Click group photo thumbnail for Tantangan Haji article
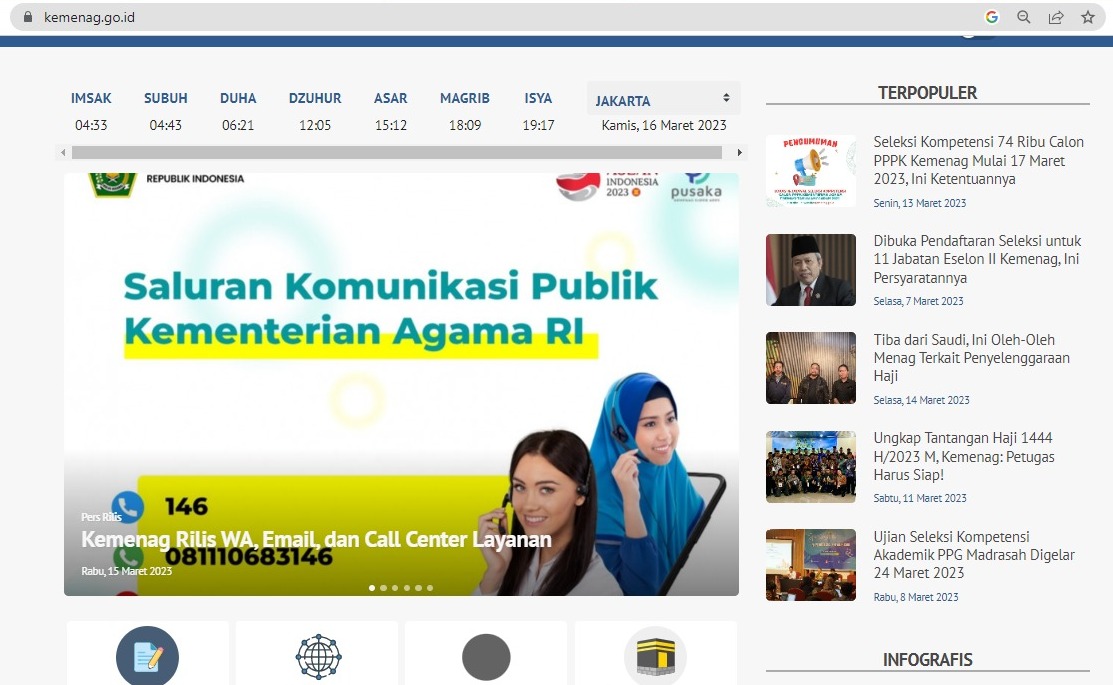This screenshot has height=685, width=1113. click(811, 466)
